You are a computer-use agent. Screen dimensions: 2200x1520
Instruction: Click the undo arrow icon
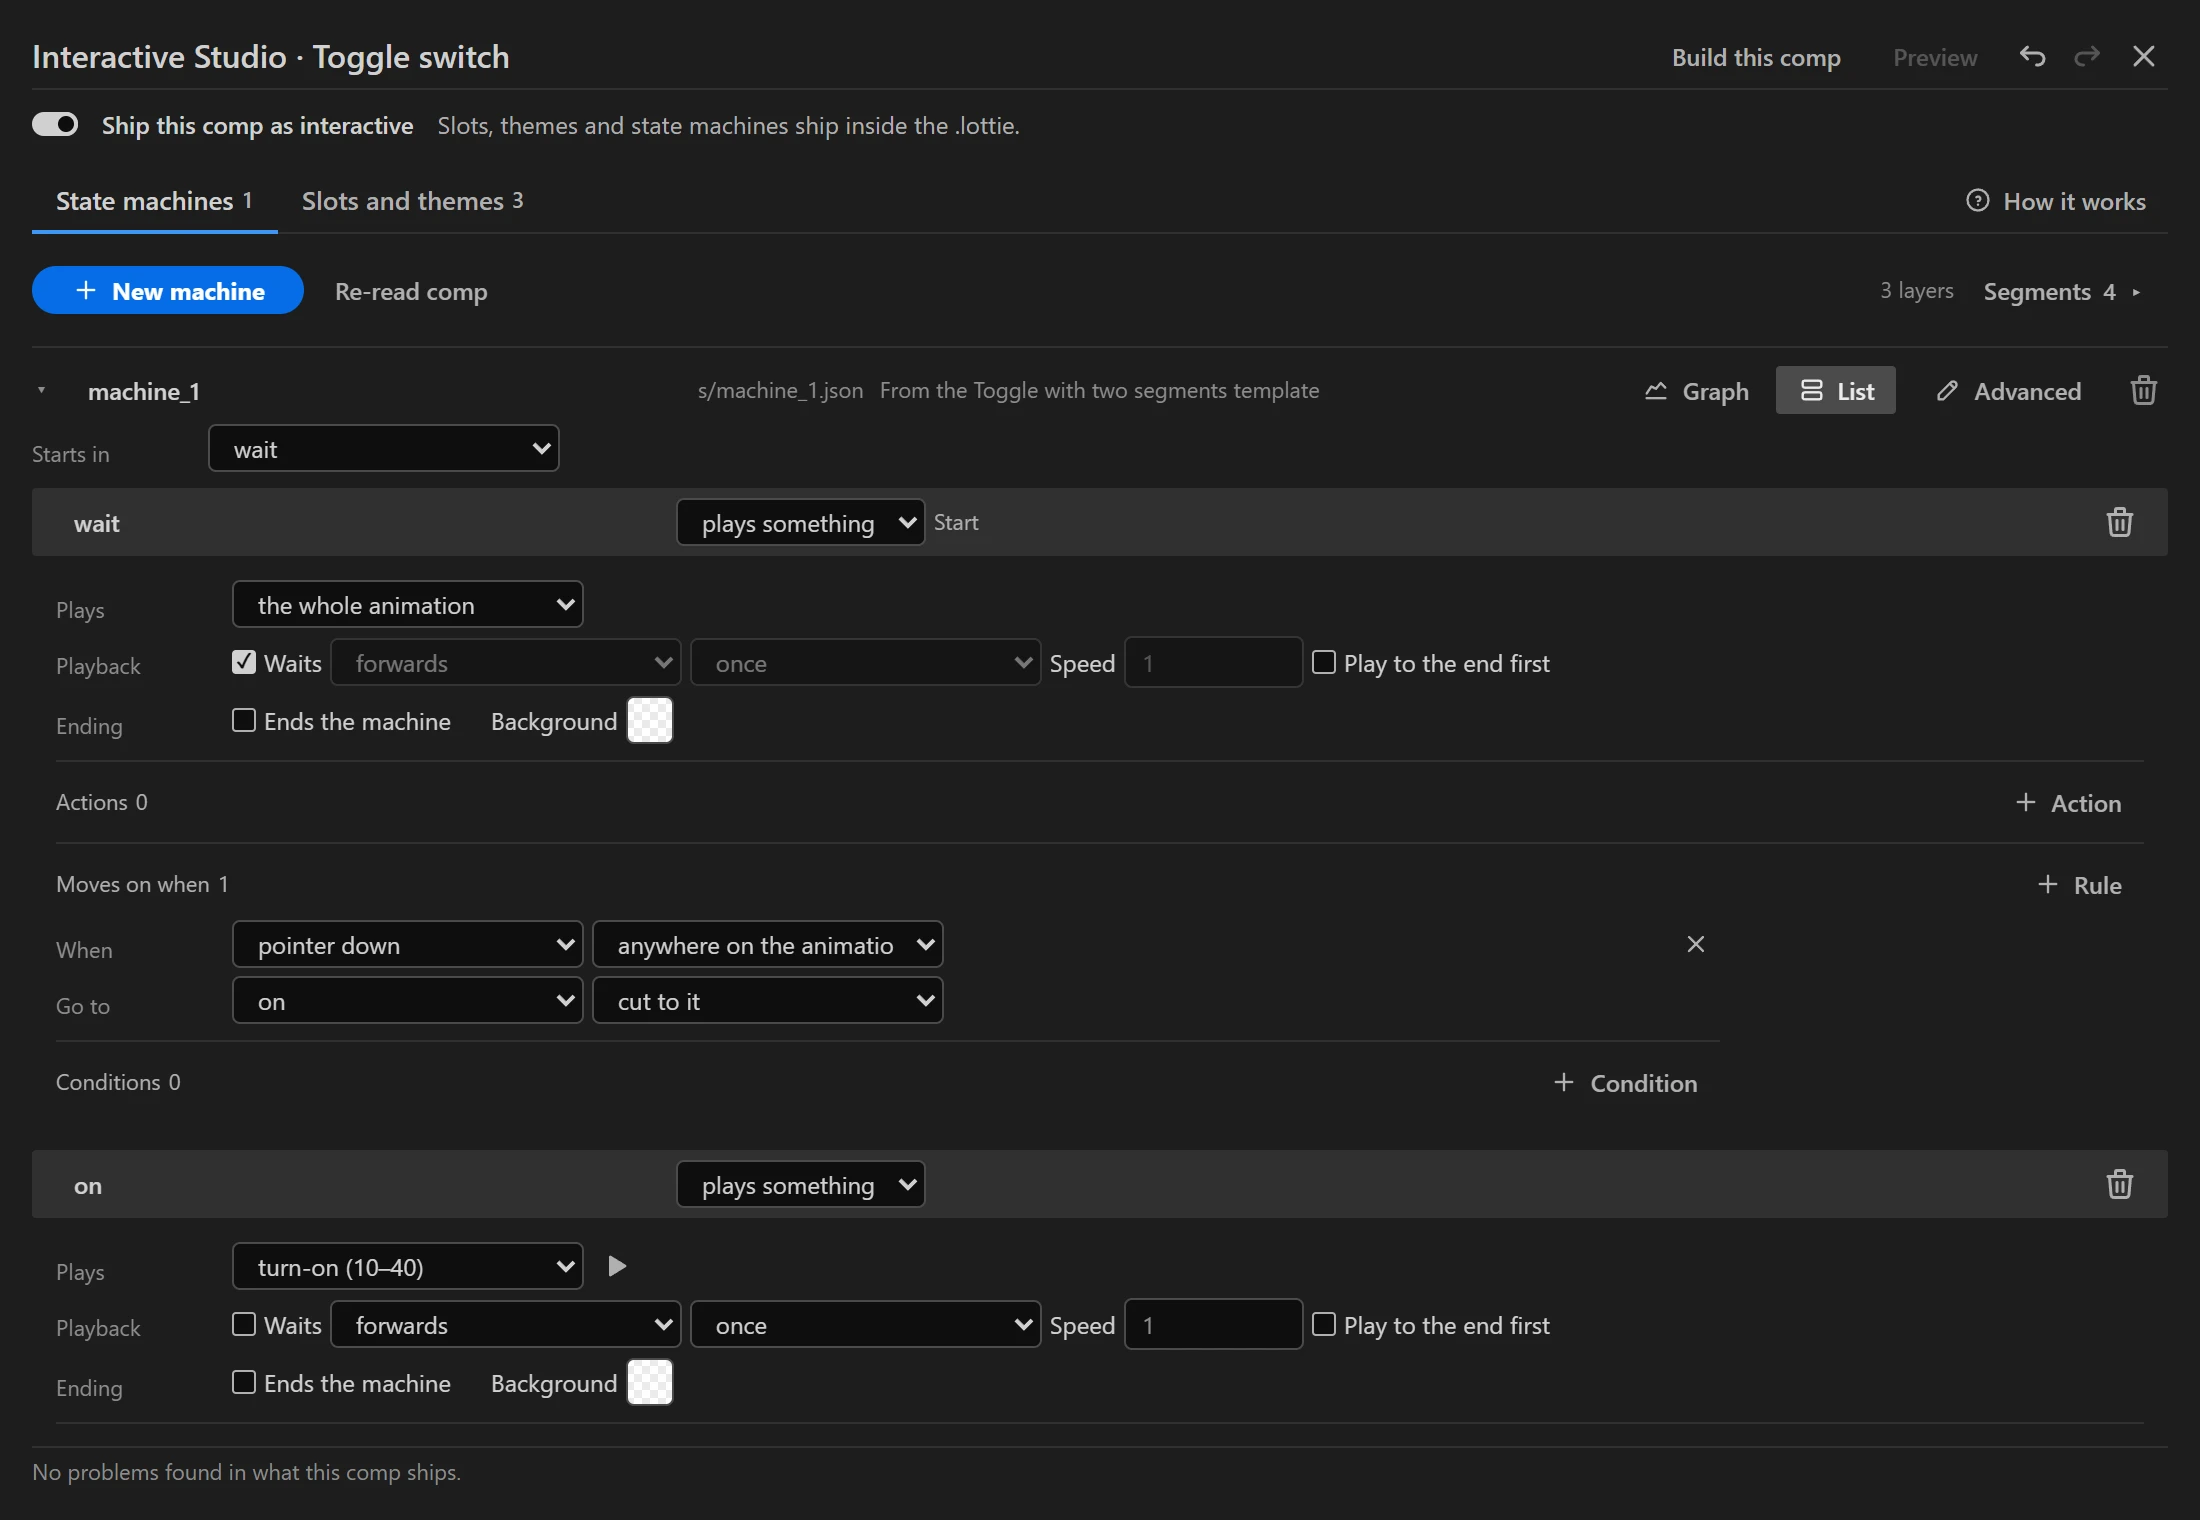point(2032,56)
